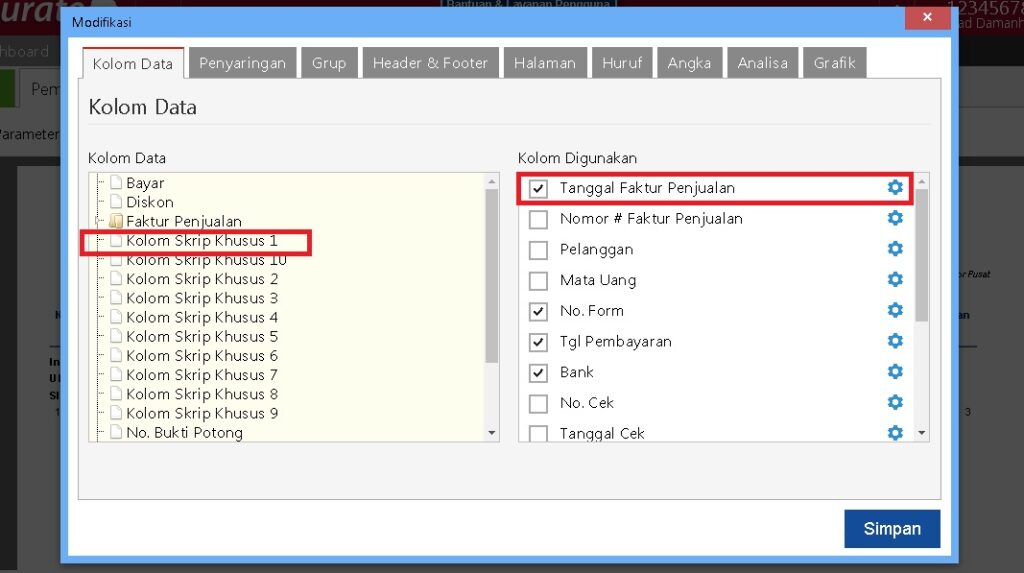Check the No. Cek column checkbox
Viewport: 1024px width, 573px height.
click(538, 404)
